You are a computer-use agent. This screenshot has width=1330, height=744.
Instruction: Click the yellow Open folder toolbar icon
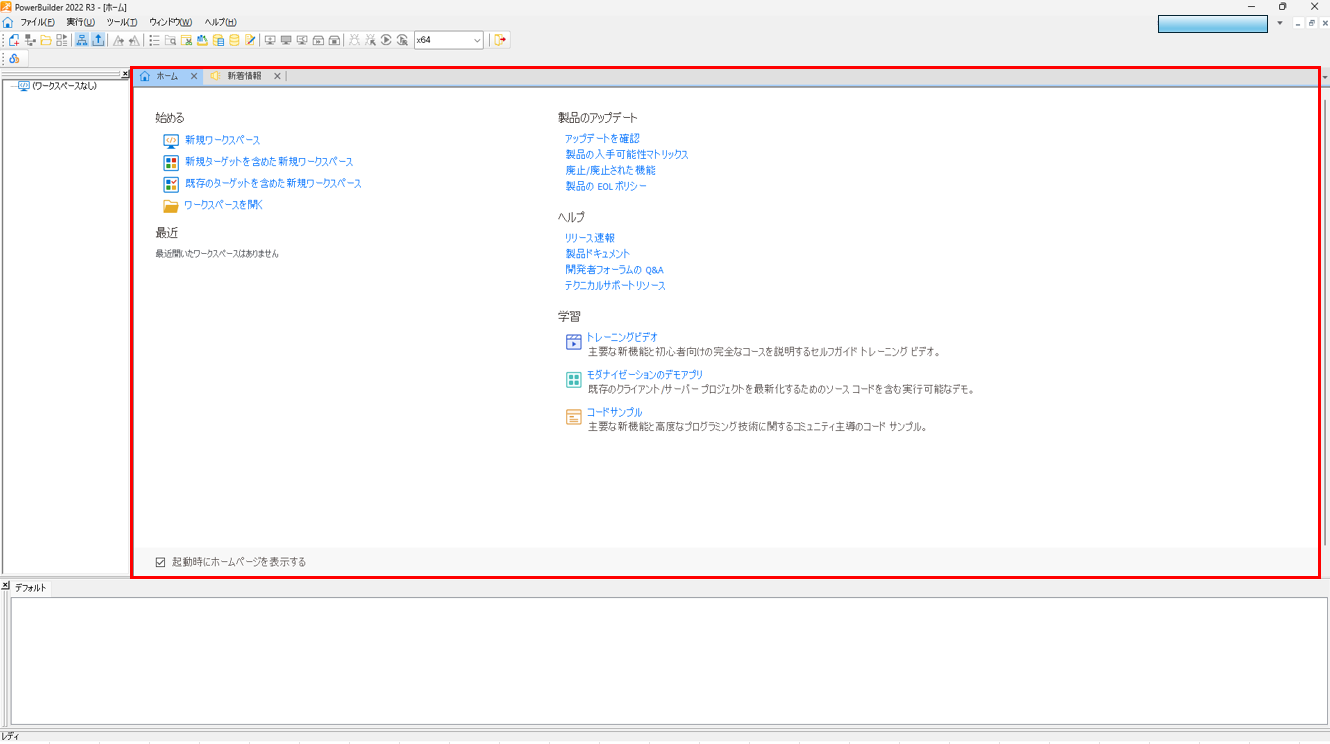tap(46, 40)
